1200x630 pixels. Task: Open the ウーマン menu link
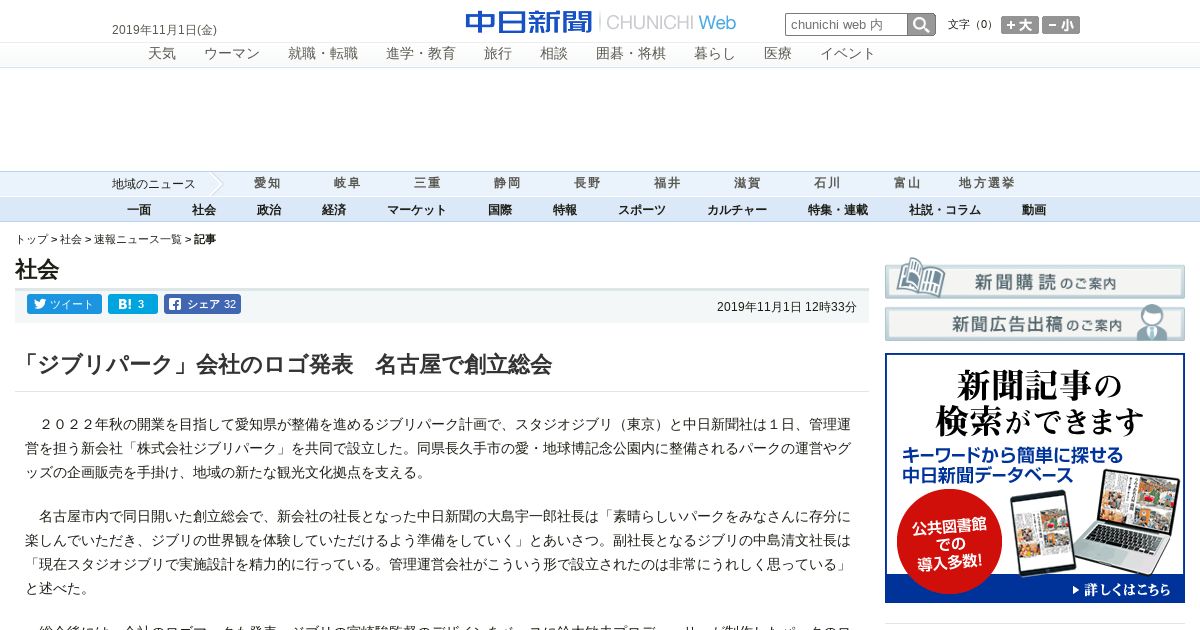(x=232, y=54)
